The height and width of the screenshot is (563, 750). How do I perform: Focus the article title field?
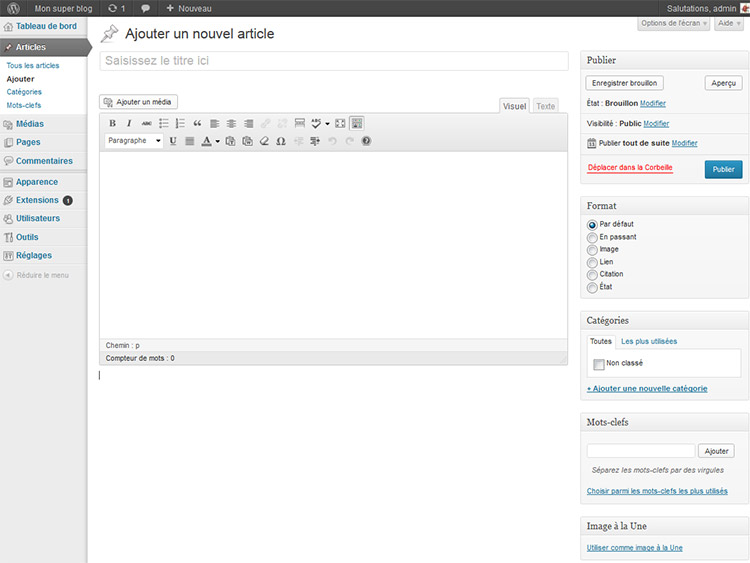click(334, 61)
